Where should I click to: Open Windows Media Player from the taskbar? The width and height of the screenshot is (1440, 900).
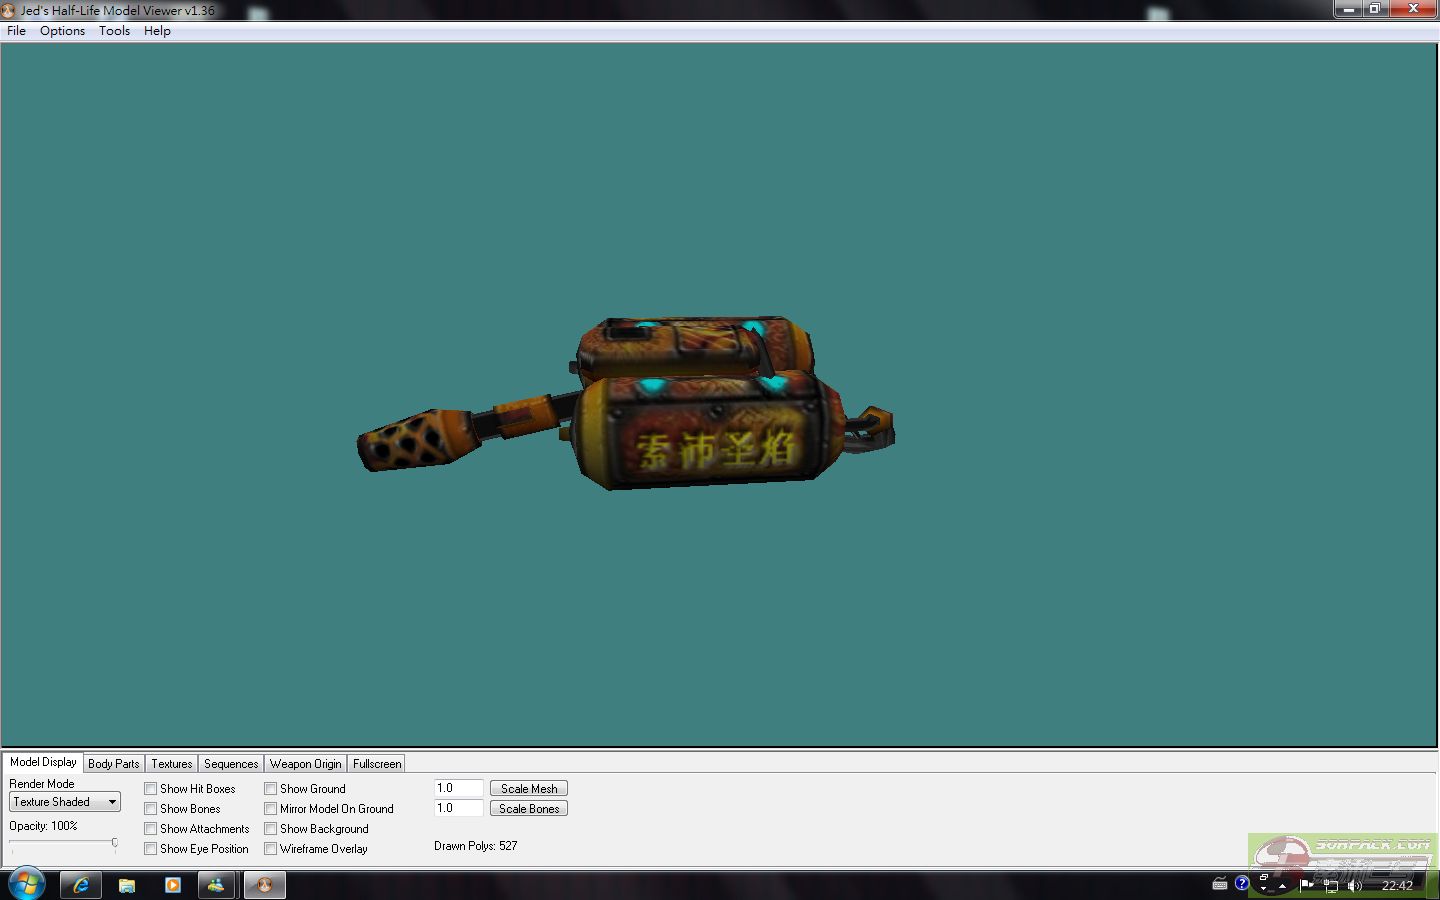(173, 885)
